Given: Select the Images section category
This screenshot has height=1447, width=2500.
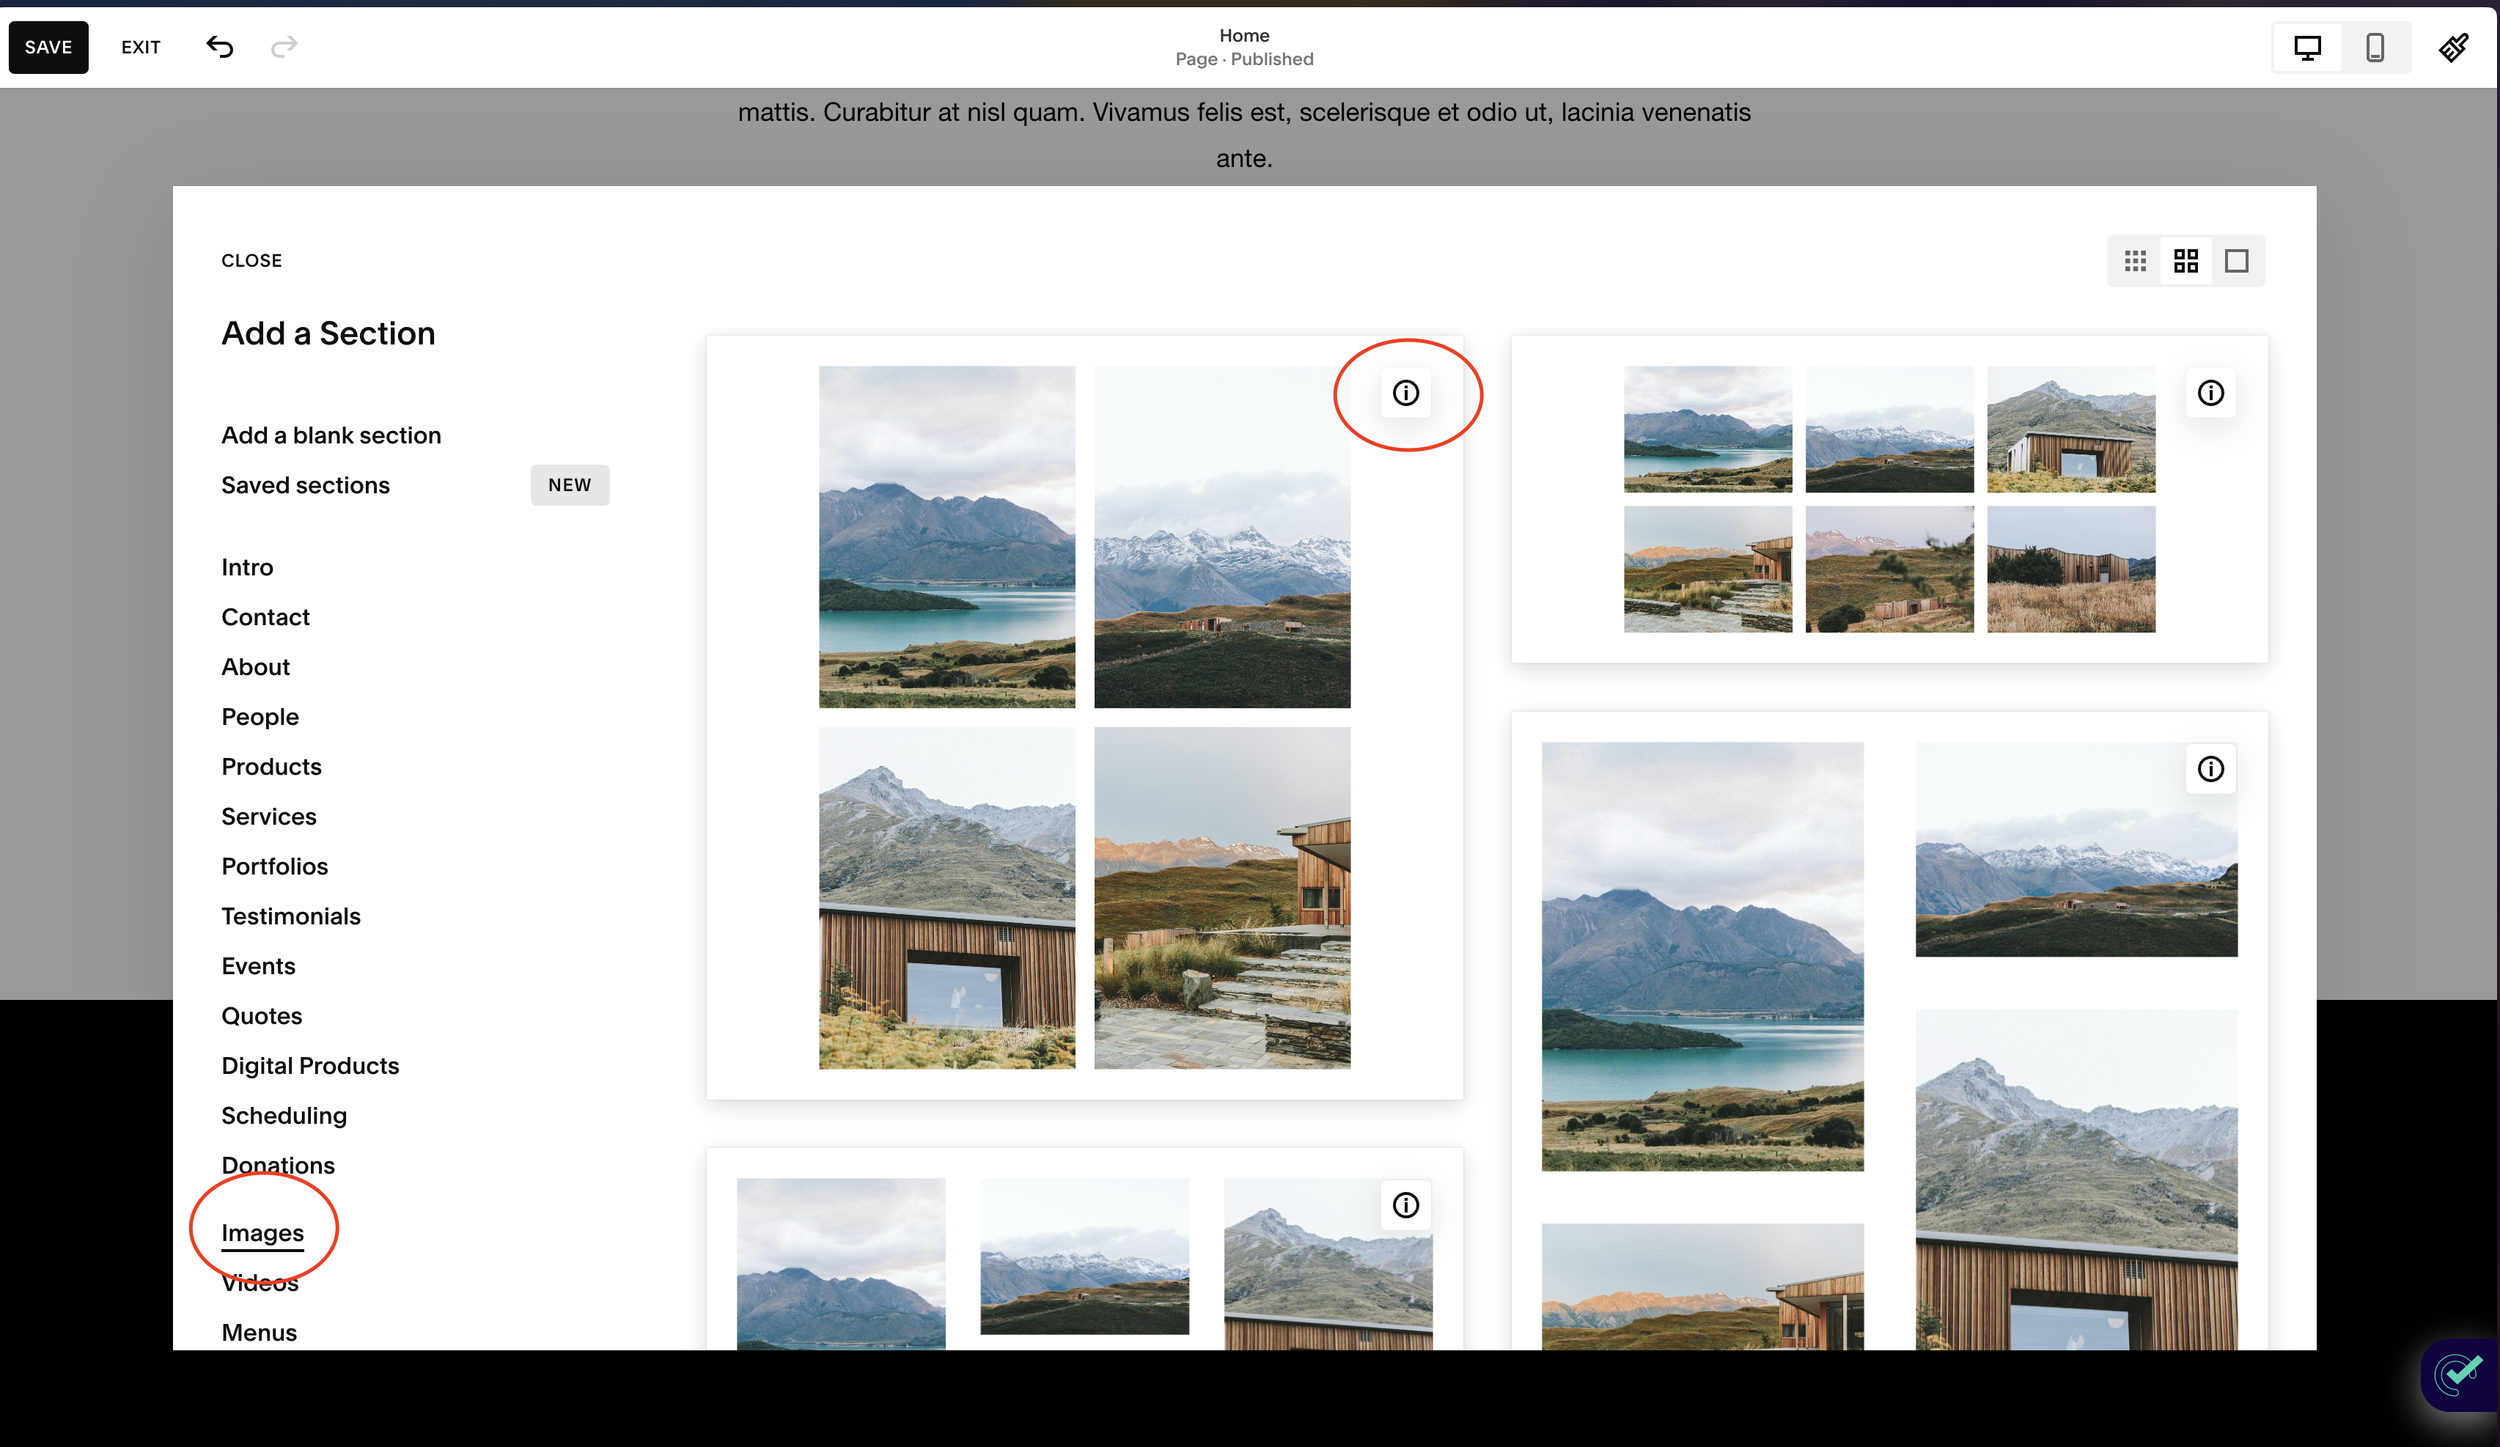Looking at the screenshot, I should pyautogui.click(x=262, y=1233).
